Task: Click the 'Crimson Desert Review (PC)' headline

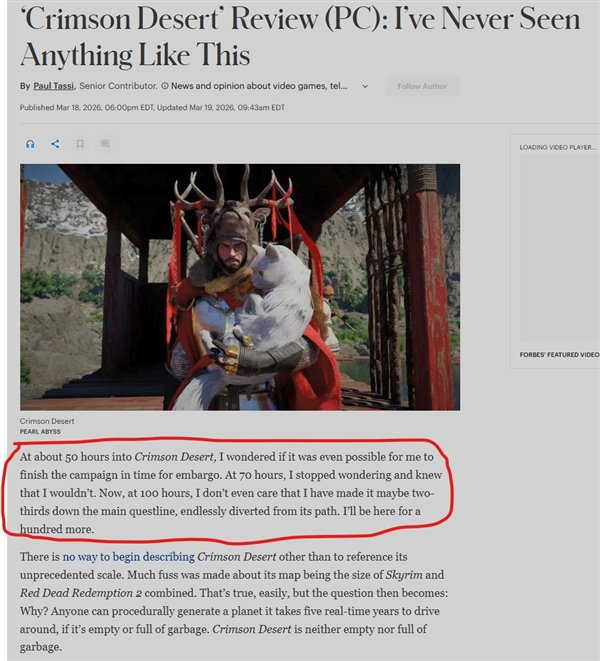Action: [300, 37]
